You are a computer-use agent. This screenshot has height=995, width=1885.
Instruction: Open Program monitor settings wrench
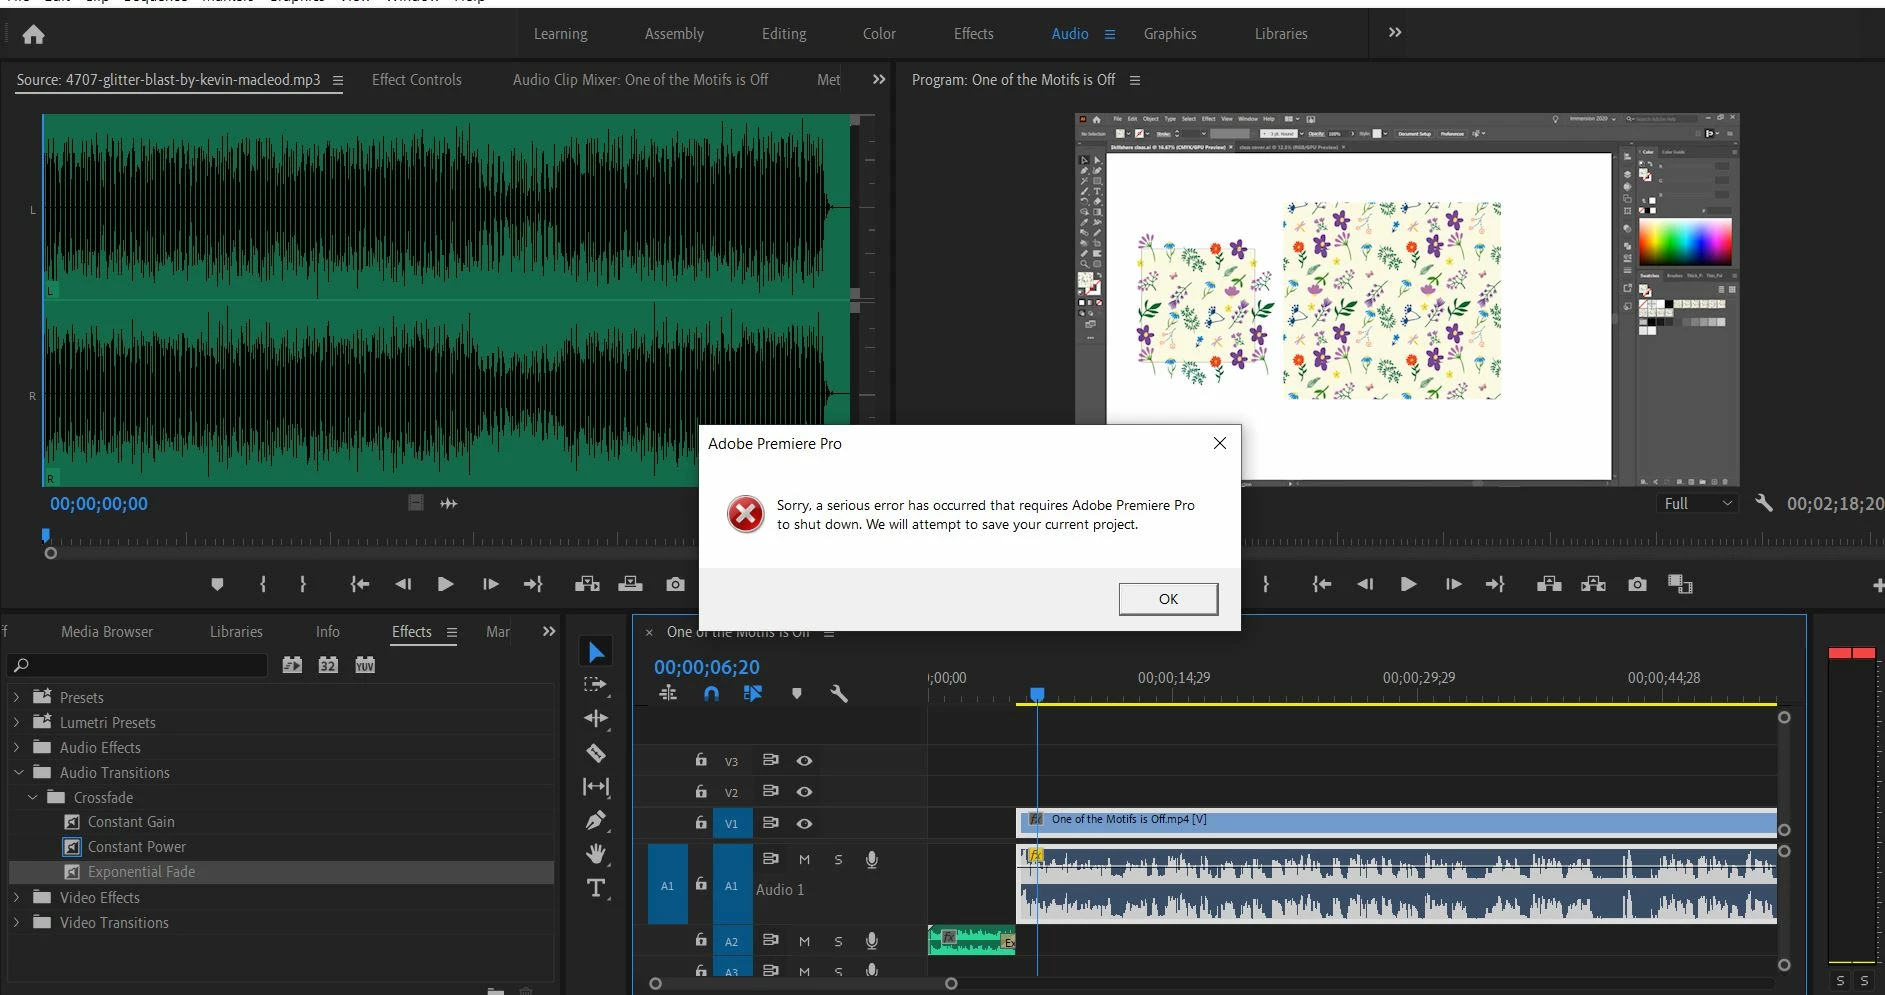pos(1764,503)
